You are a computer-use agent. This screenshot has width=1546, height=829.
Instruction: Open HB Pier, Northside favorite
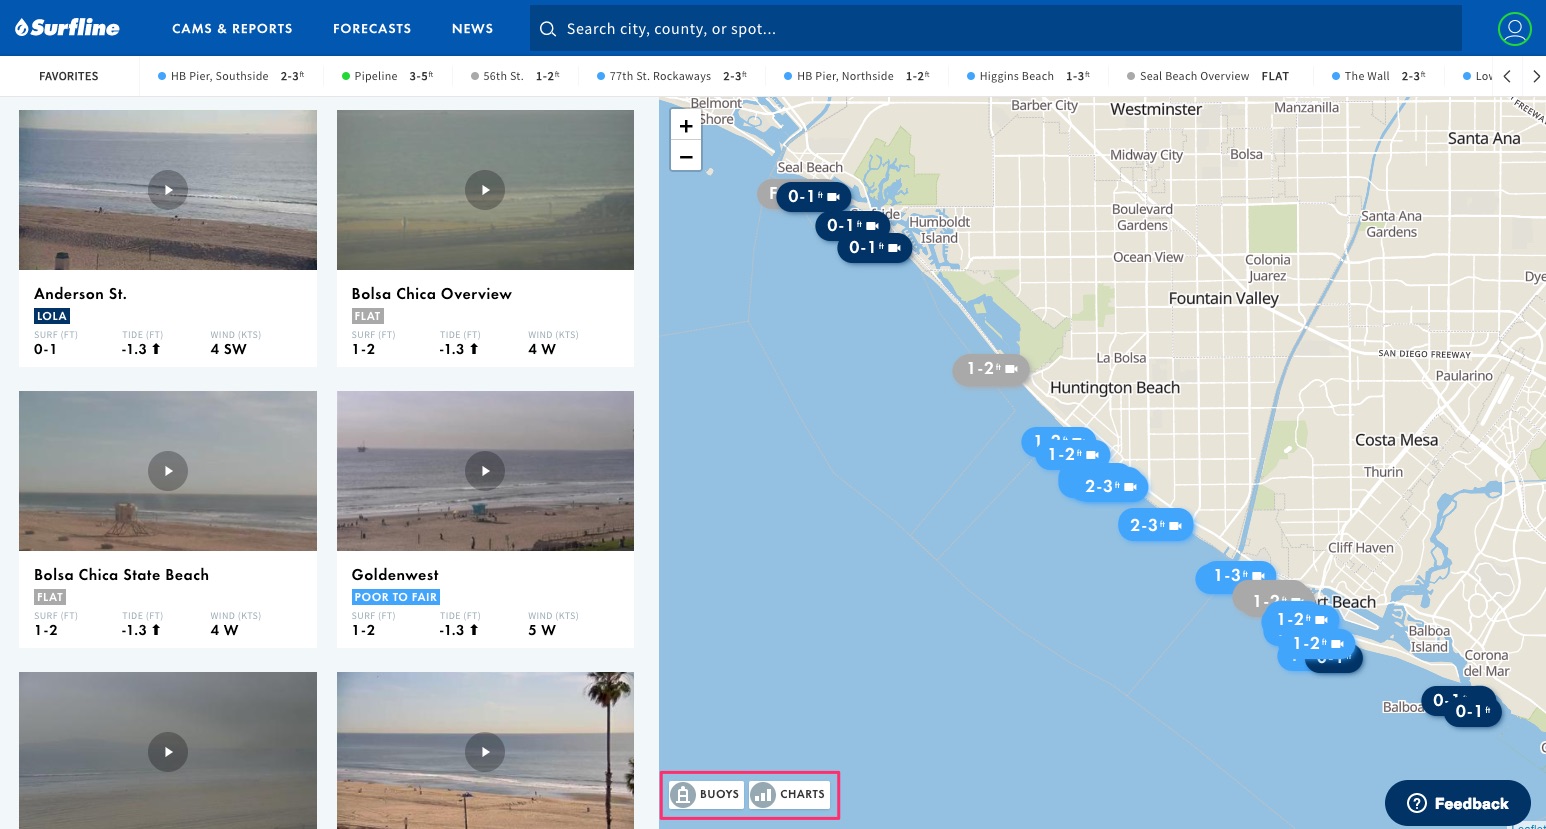(x=857, y=76)
